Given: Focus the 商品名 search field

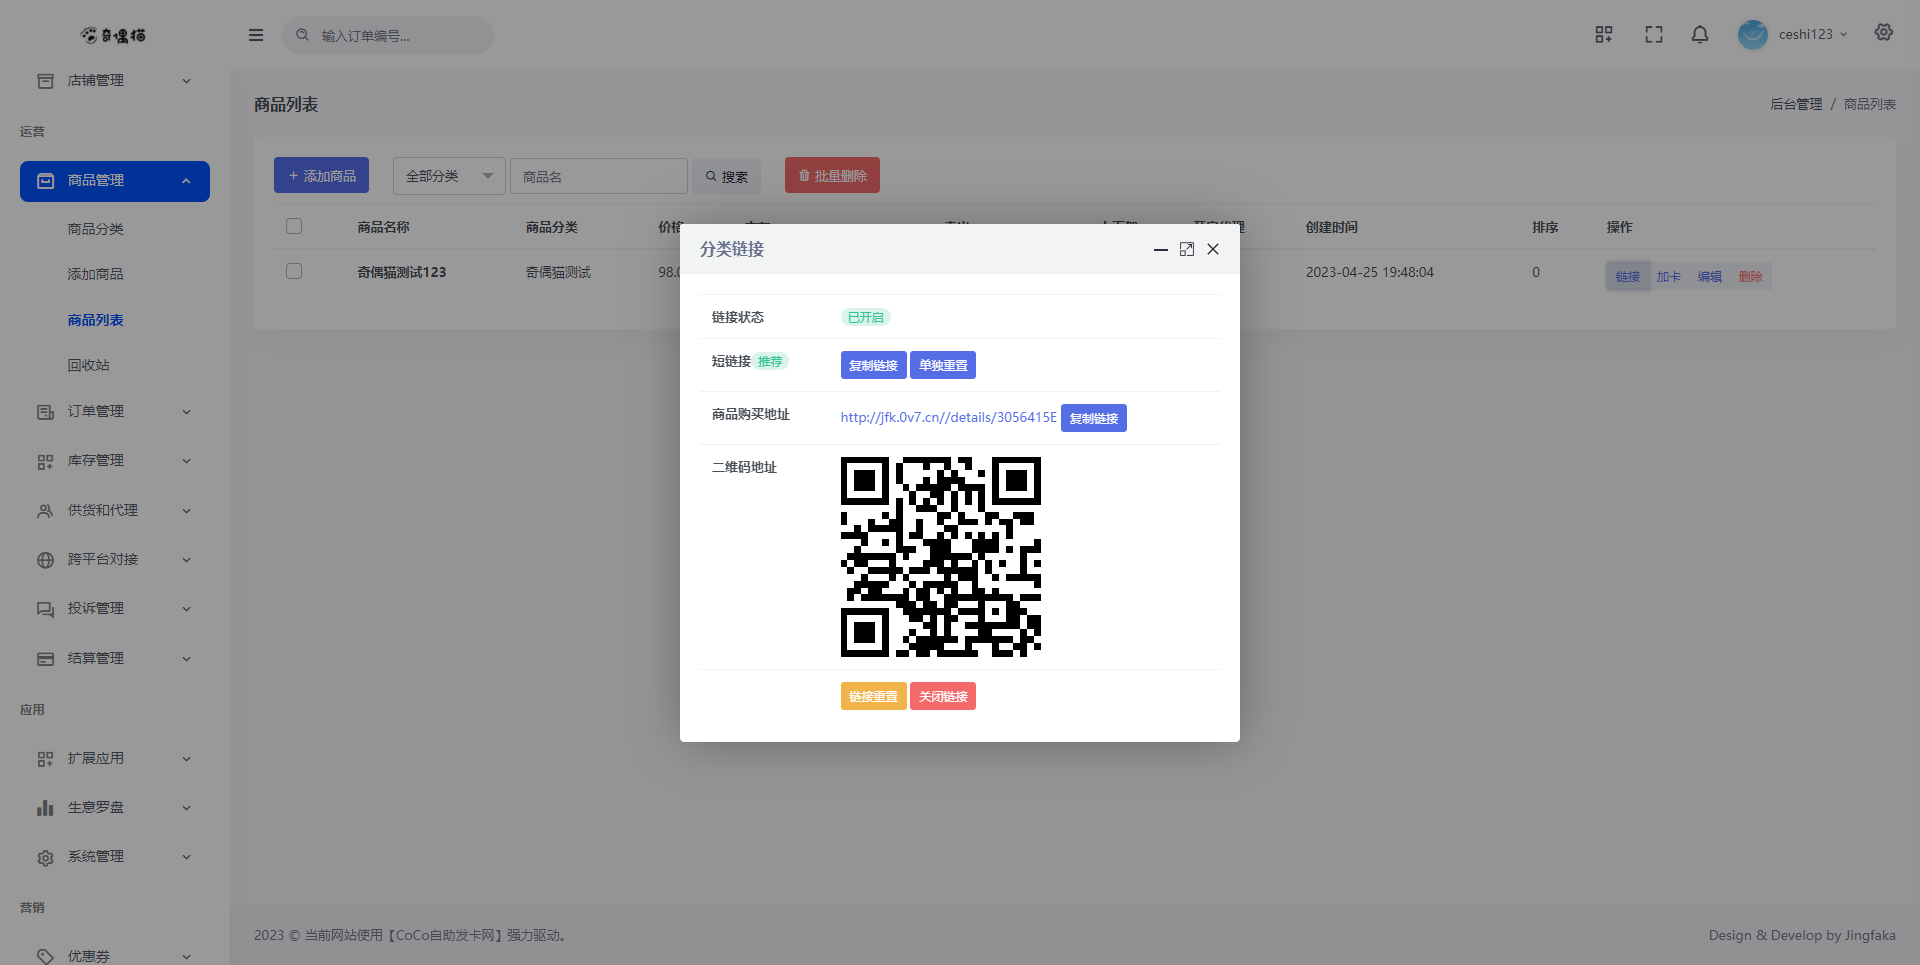Looking at the screenshot, I should tap(599, 176).
